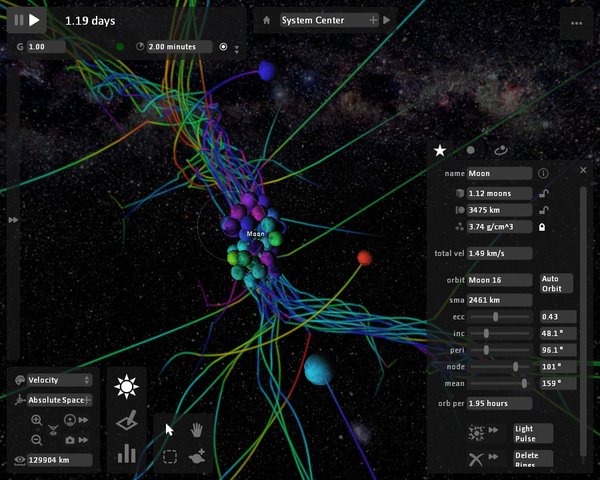Open the sun lighting panel

tap(126, 387)
